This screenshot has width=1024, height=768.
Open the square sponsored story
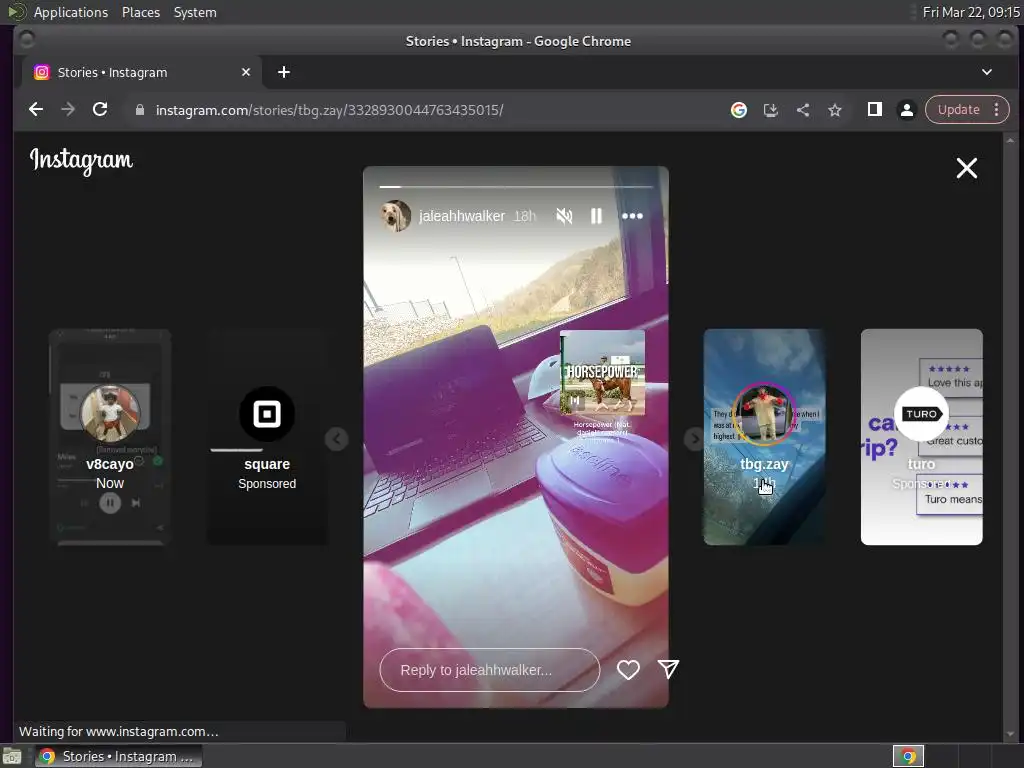coord(267,436)
